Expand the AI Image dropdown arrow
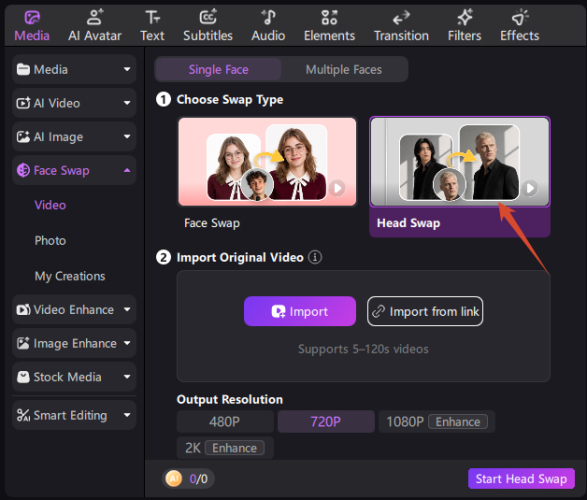Screen dimensions: 587x500 pyautogui.click(x=127, y=137)
